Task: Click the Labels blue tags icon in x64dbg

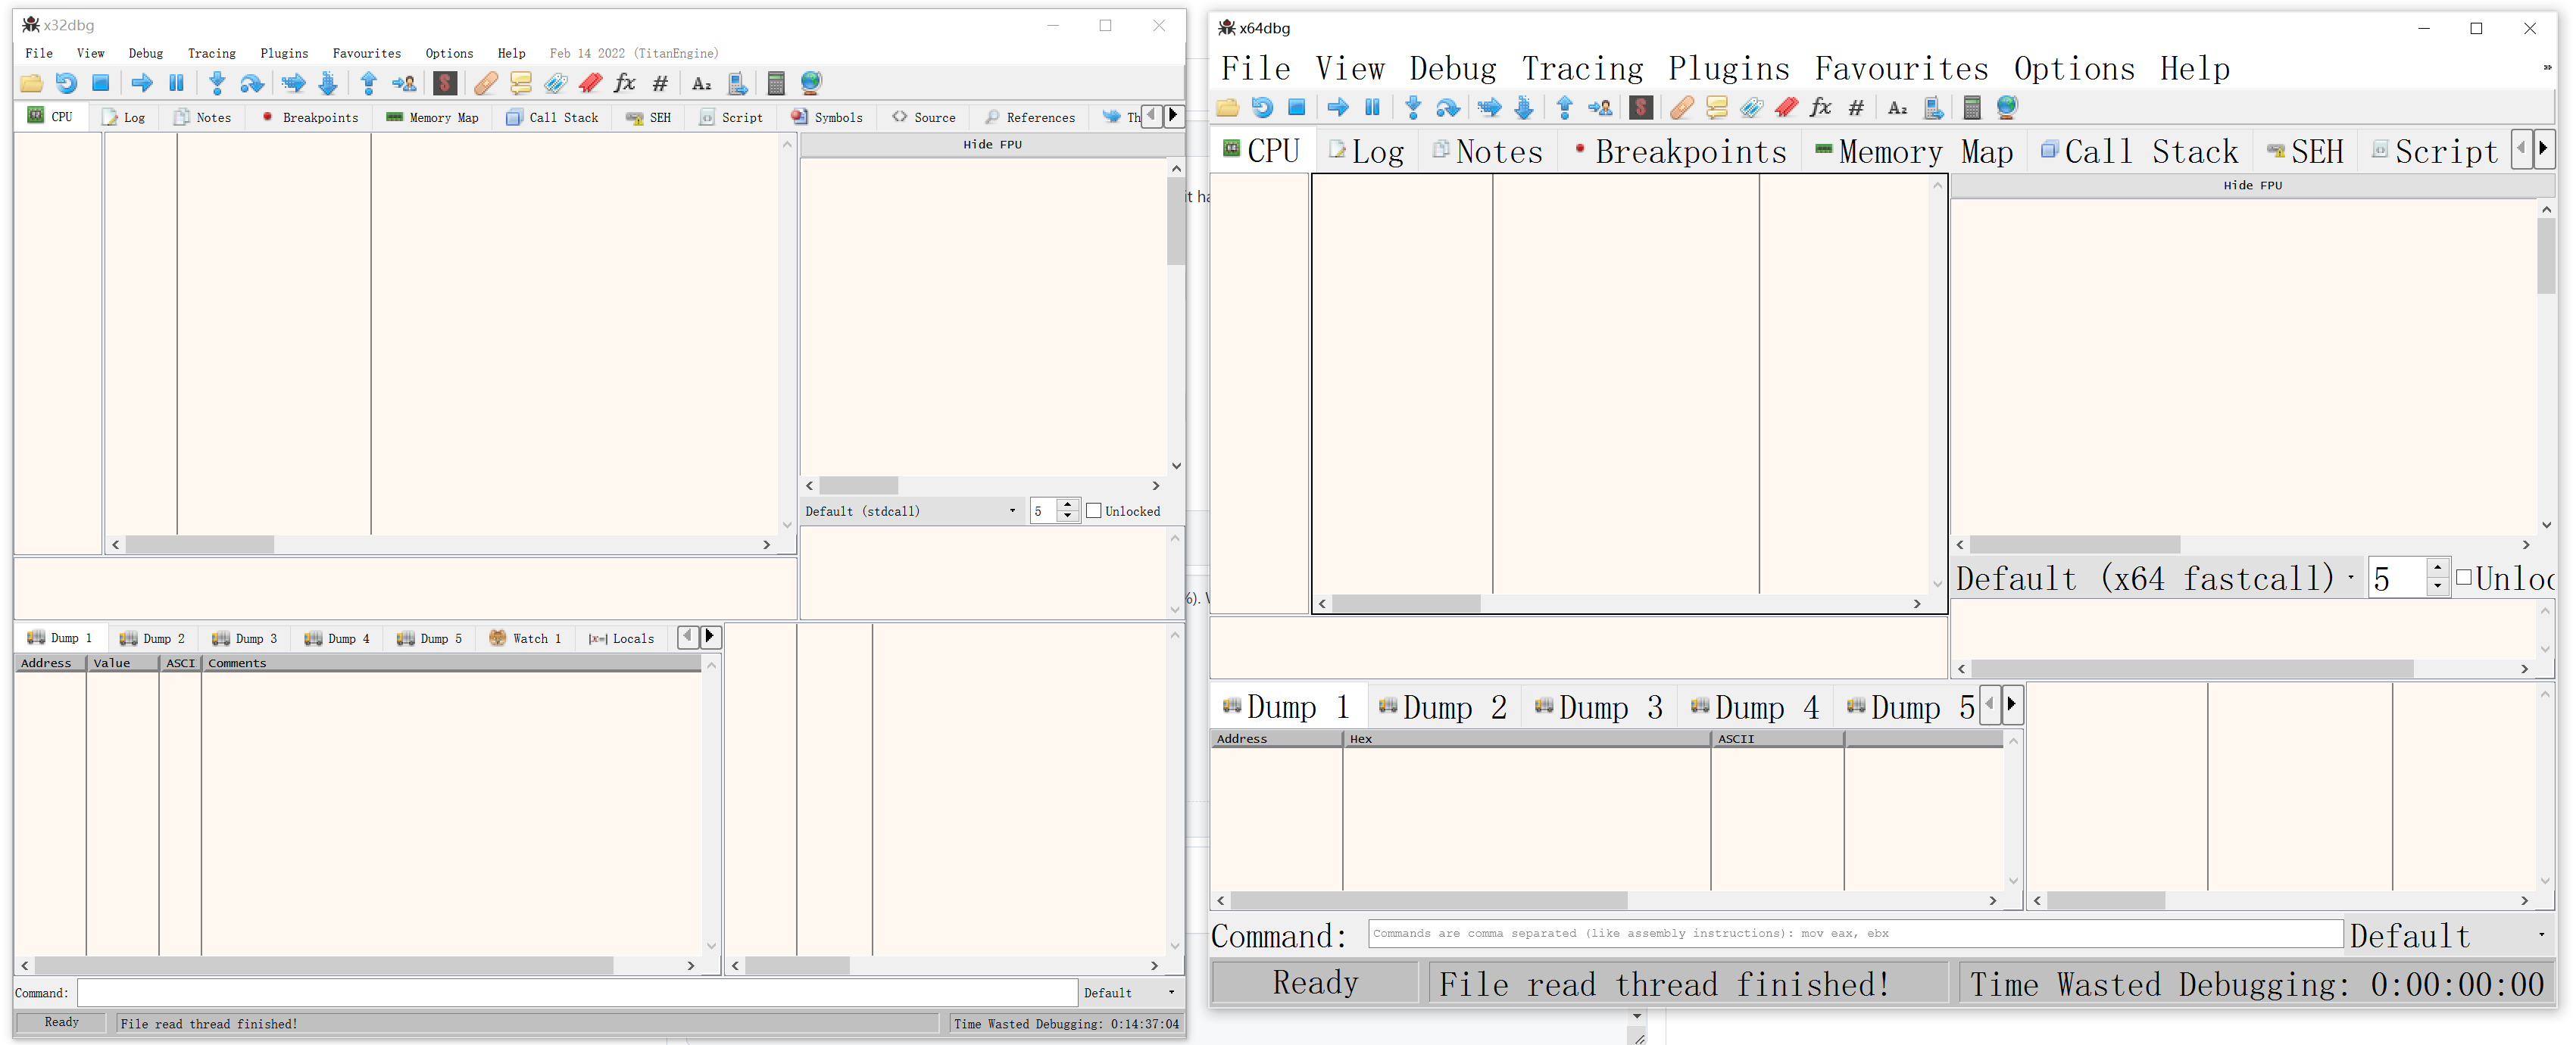Action: [x=1751, y=107]
